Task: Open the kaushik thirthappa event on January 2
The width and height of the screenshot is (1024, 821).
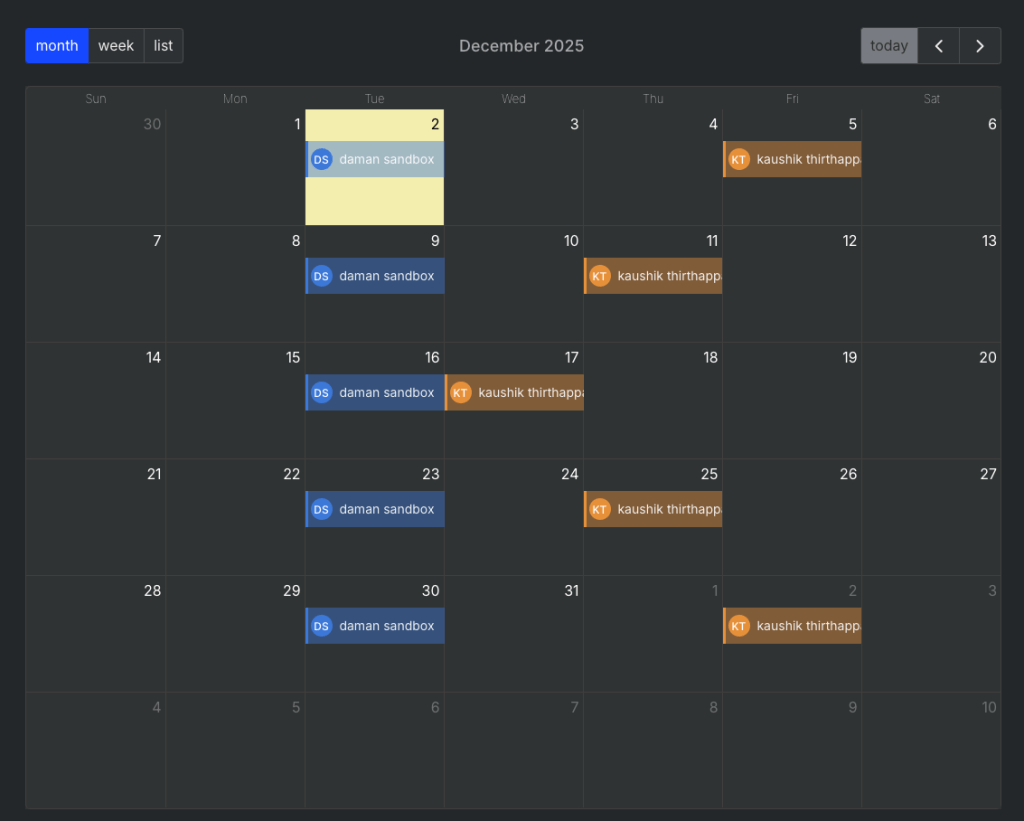Action: pos(807,626)
